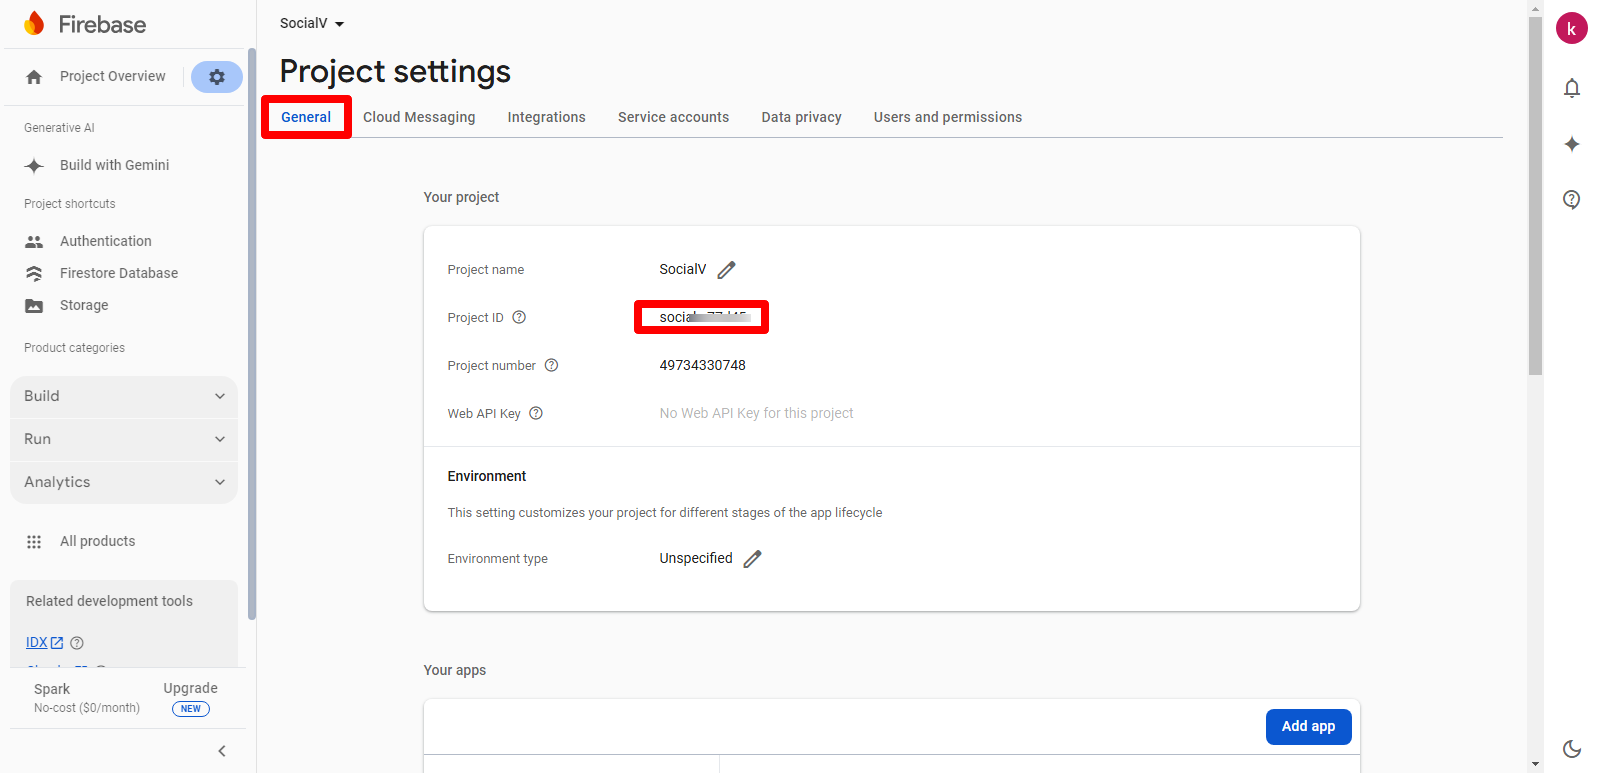Viewport: 1600px width, 773px height.
Task: Expand the Run product category
Action: click(x=124, y=439)
